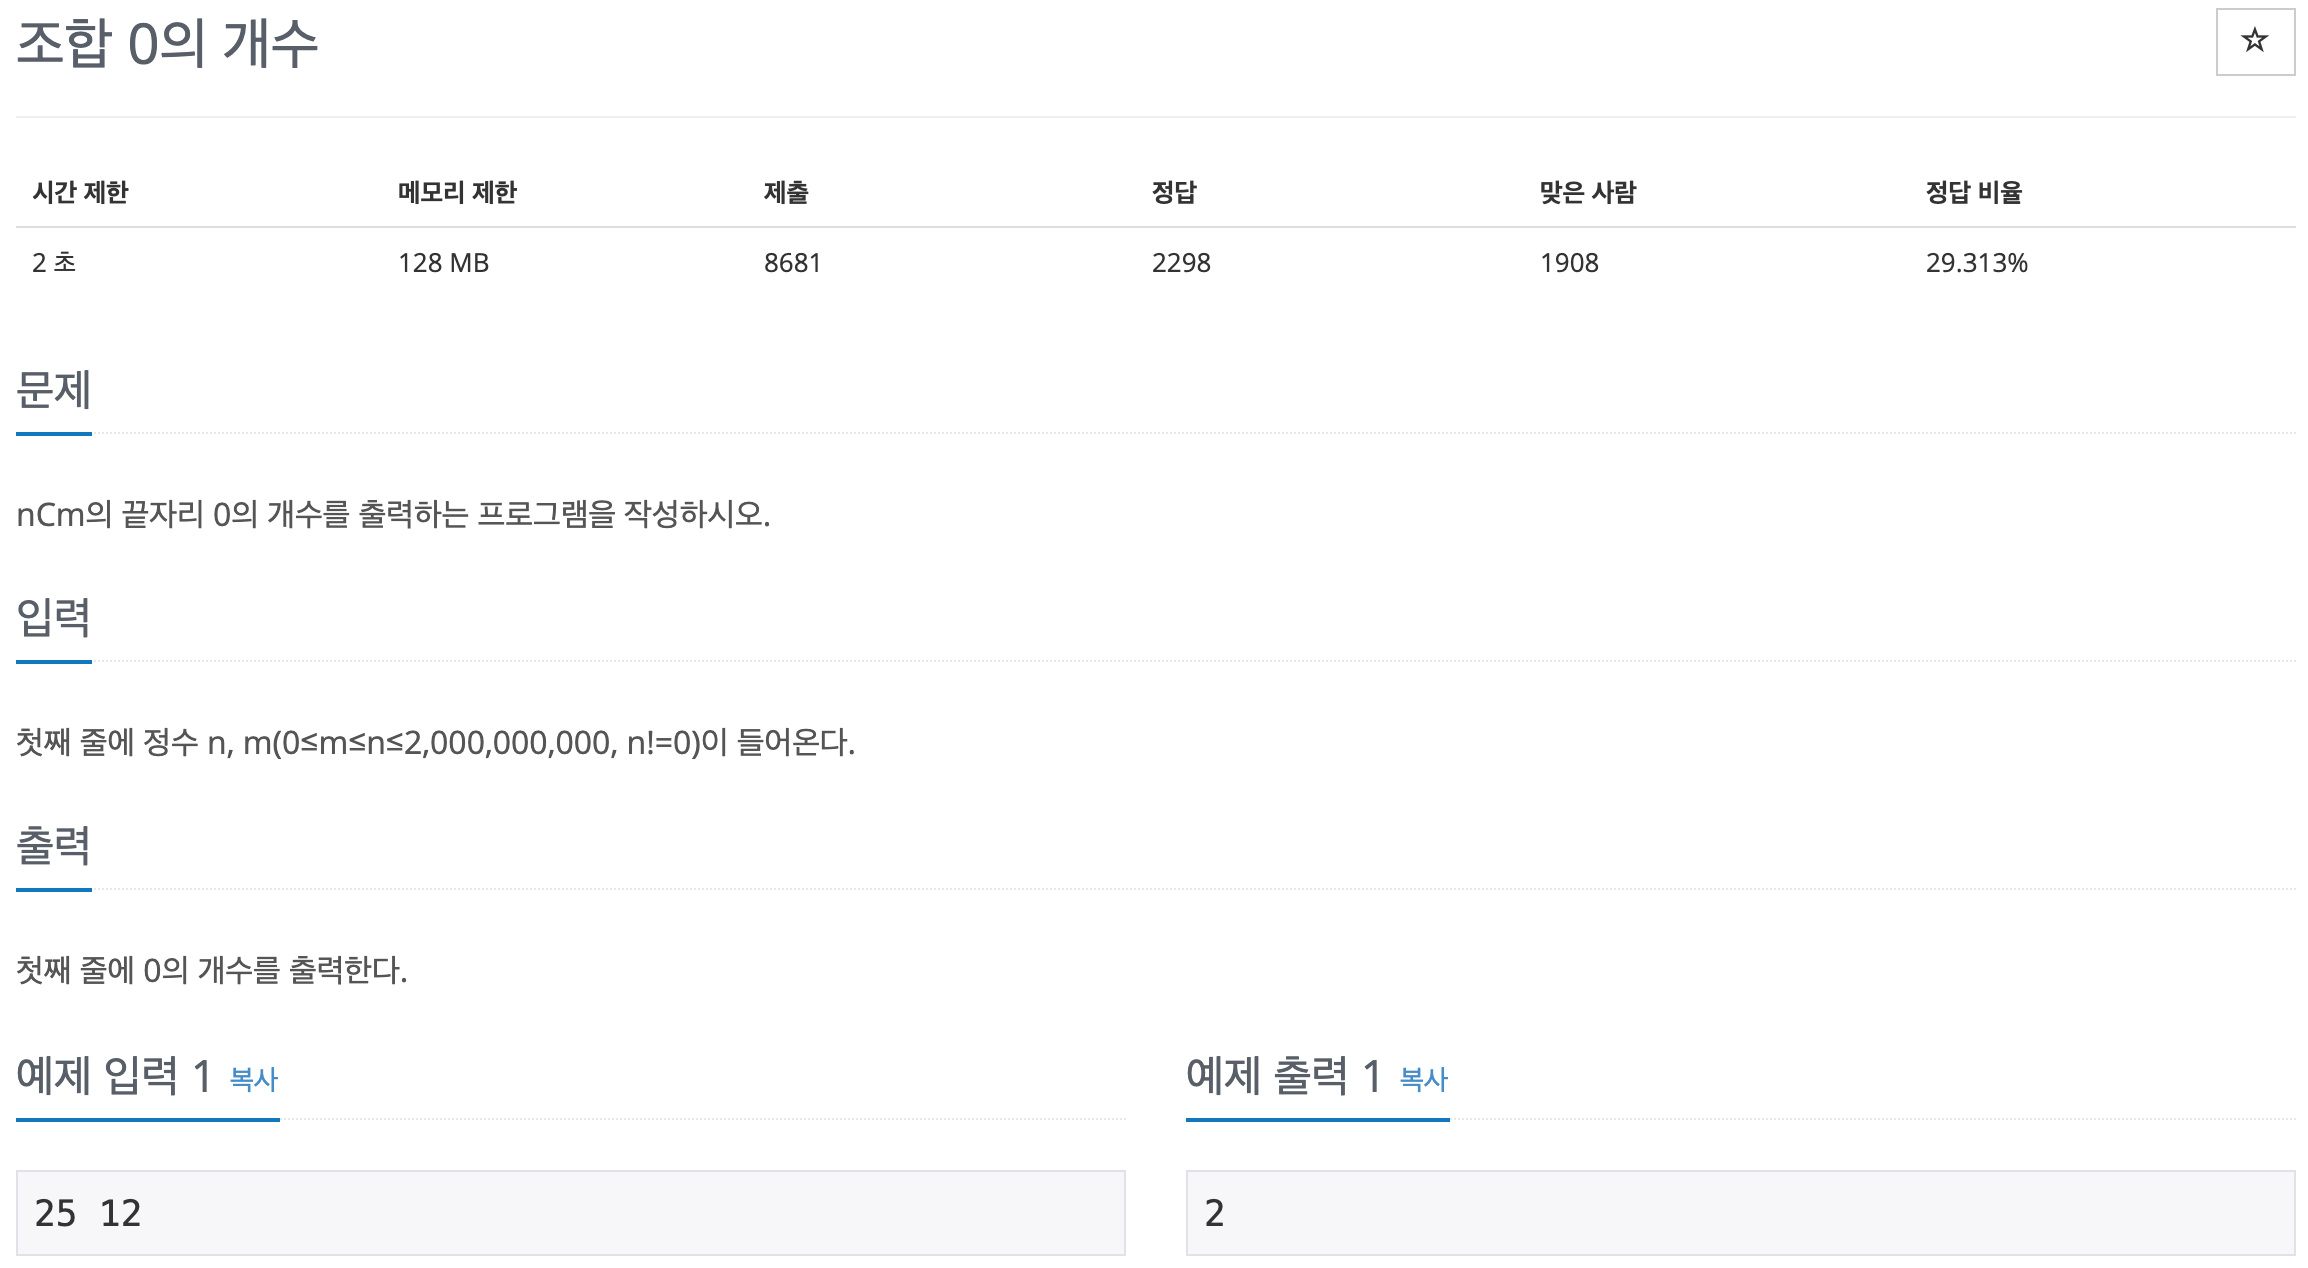The width and height of the screenshot is (2308, 1268).
Task: Click the 맞은 사람 column header
Action: pos(1588,192)
